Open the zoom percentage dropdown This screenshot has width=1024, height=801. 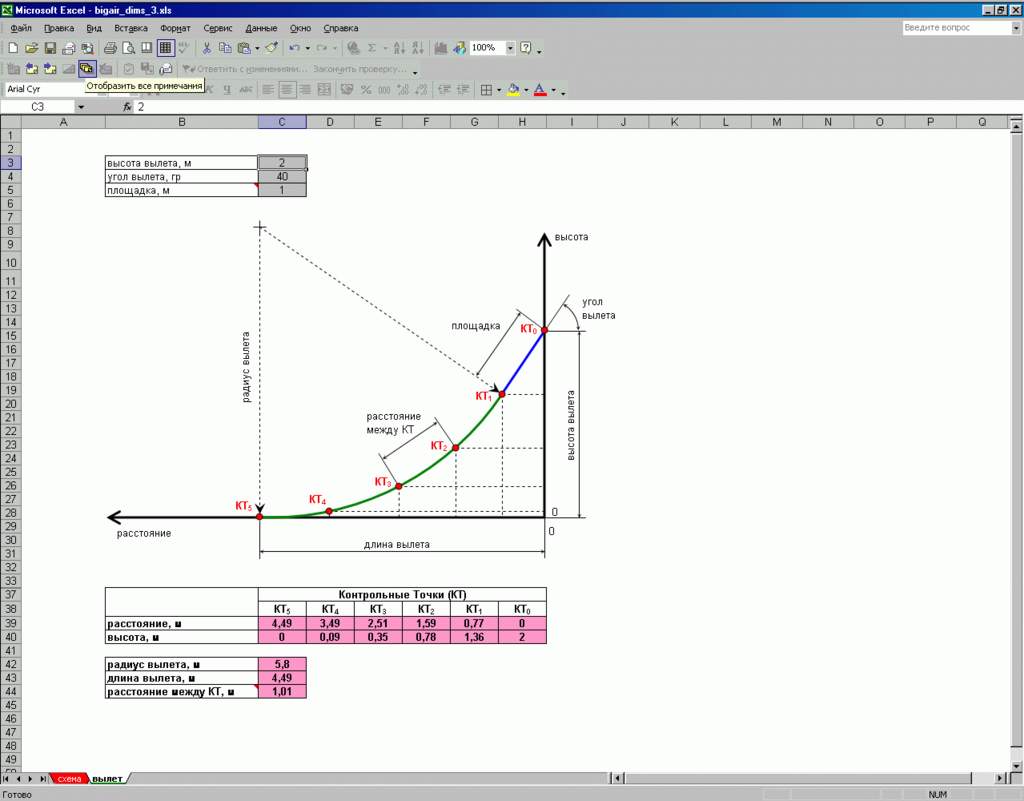tap(510, 48)
